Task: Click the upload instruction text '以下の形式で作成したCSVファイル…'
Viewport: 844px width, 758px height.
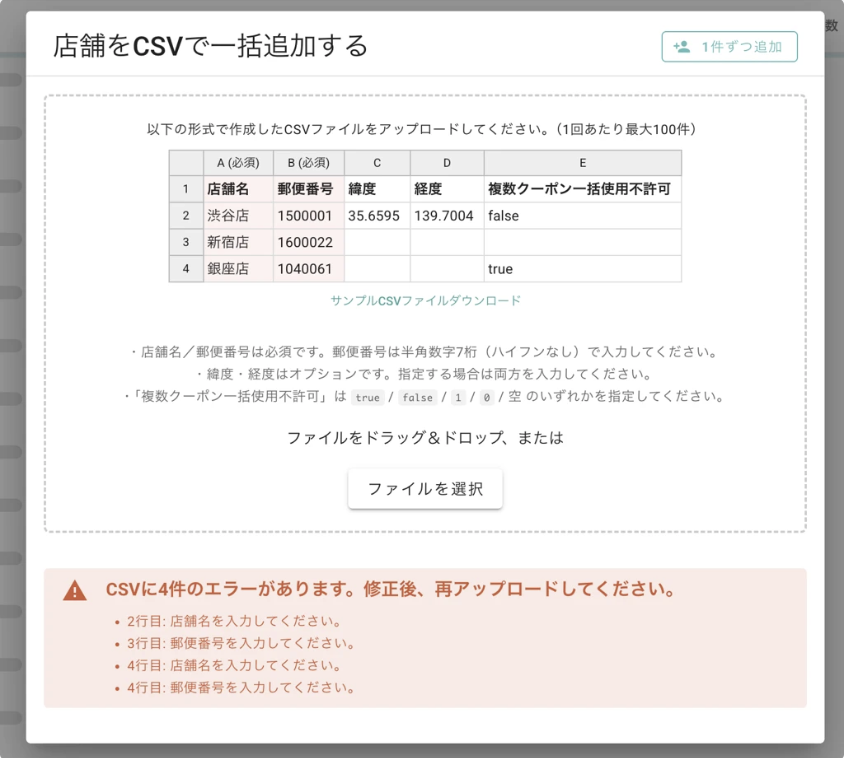Action: [422, 129]
